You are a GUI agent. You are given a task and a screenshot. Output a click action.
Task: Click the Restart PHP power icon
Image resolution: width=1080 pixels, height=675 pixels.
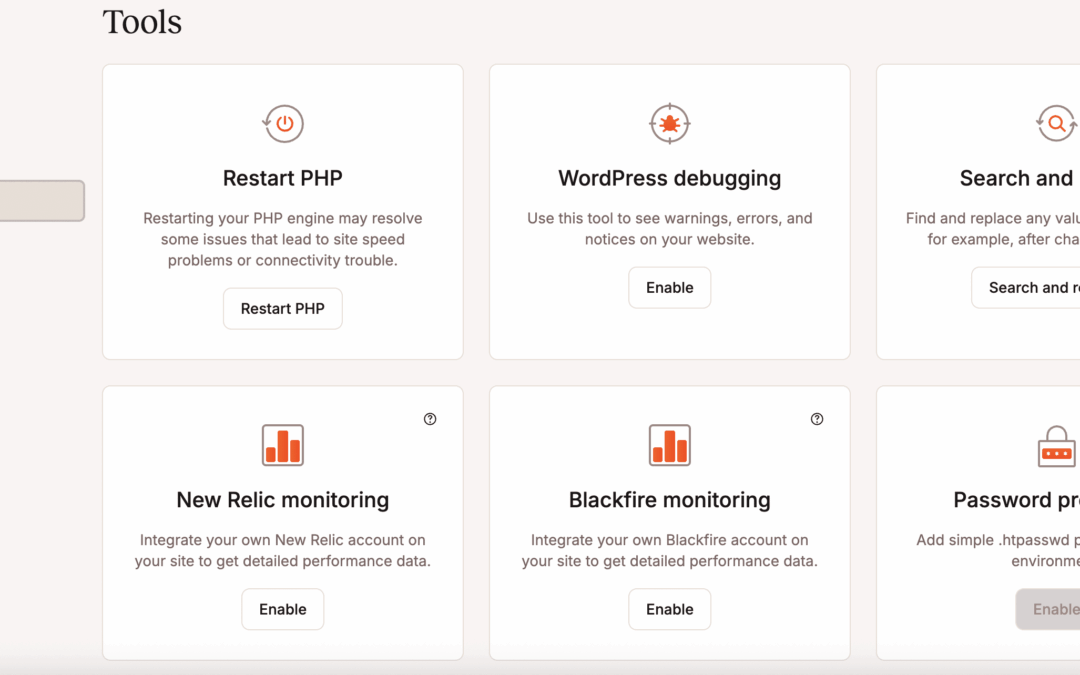click(283, 124)
